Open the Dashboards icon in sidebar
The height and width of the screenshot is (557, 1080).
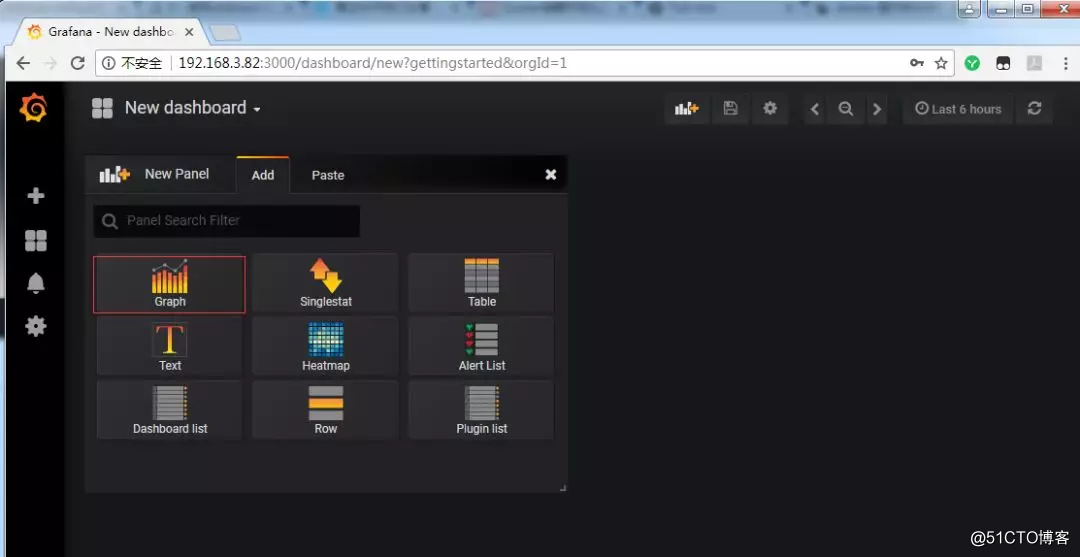tap(35, 240)
